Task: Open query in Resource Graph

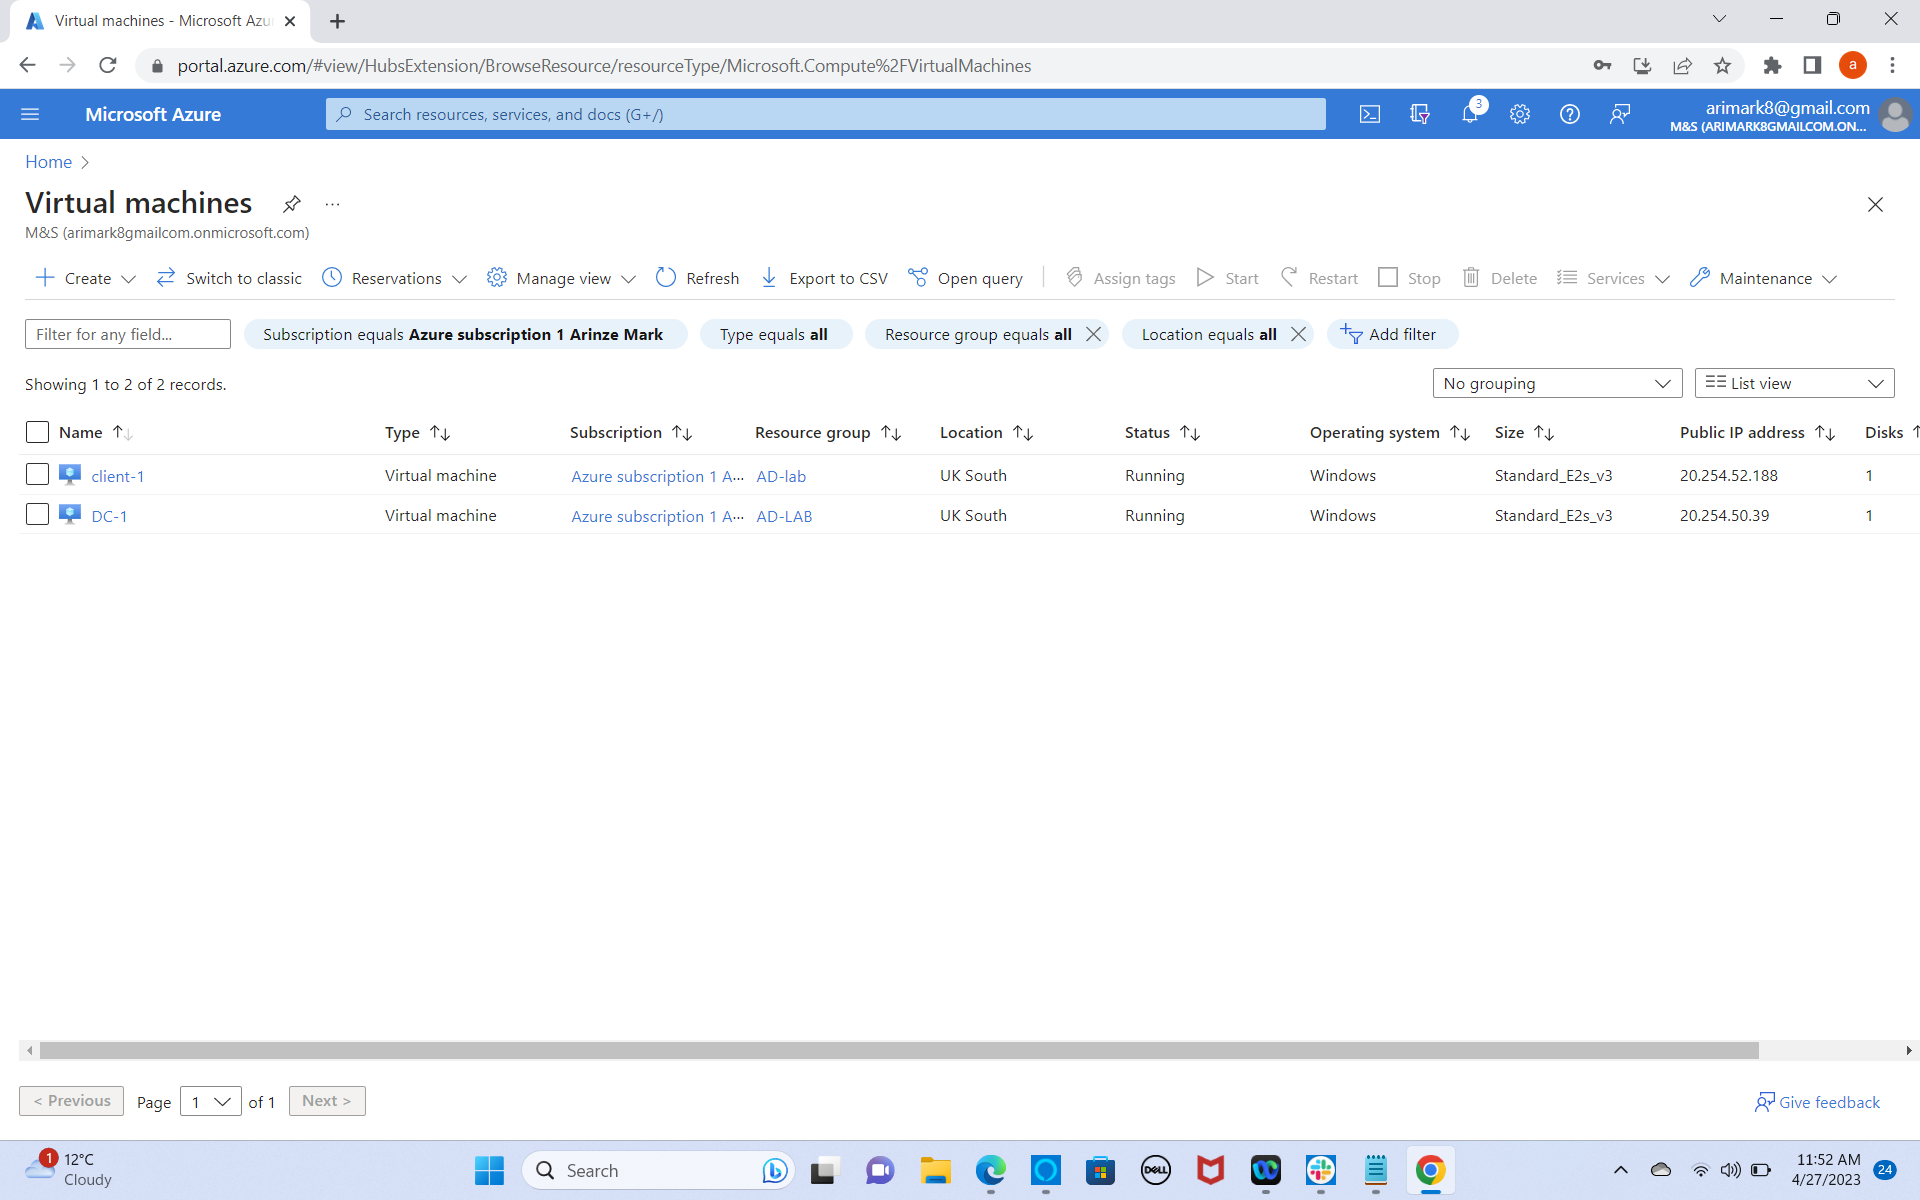Action: [965, 278]
